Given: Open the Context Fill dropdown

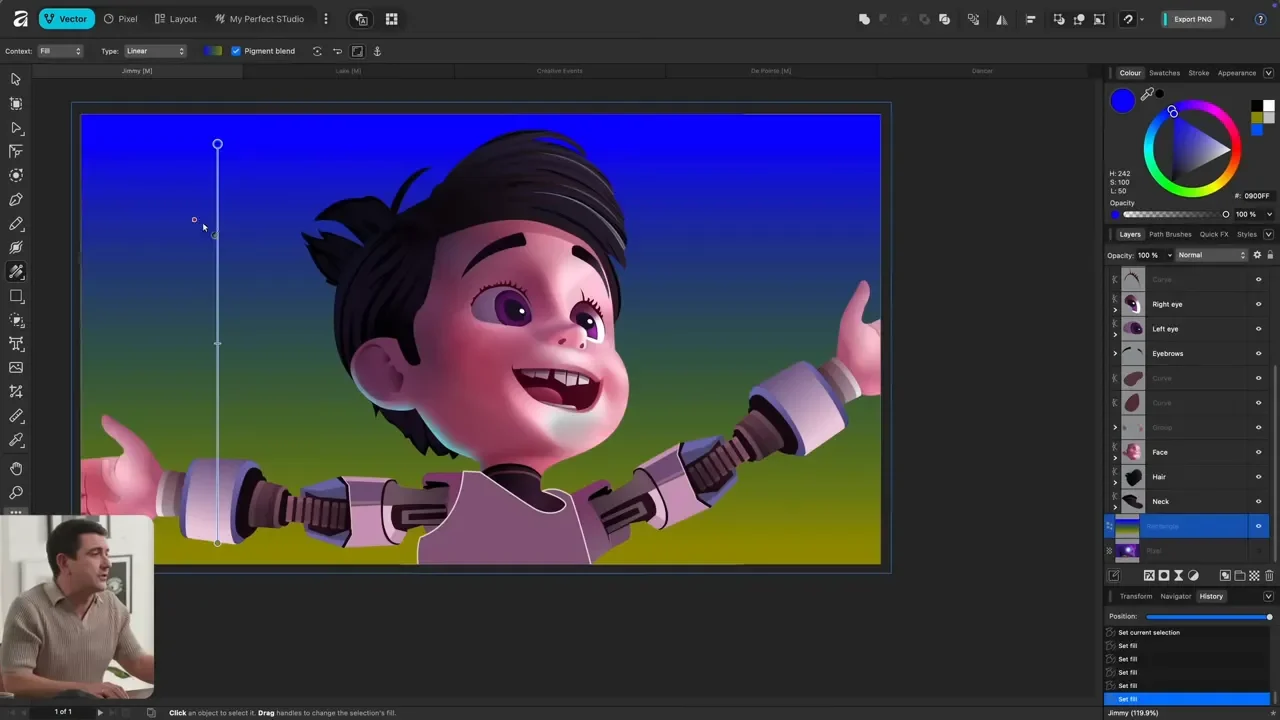Looking at the screenshot, I should (x=60, y=51).
